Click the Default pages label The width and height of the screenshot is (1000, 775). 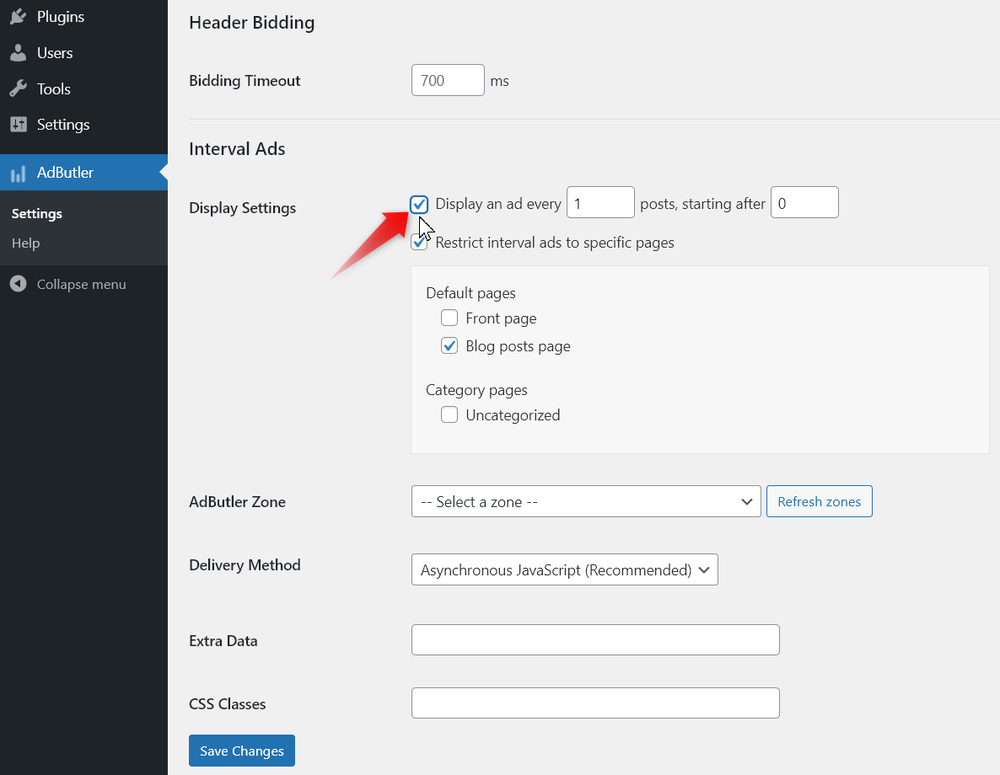pos(471,293)
